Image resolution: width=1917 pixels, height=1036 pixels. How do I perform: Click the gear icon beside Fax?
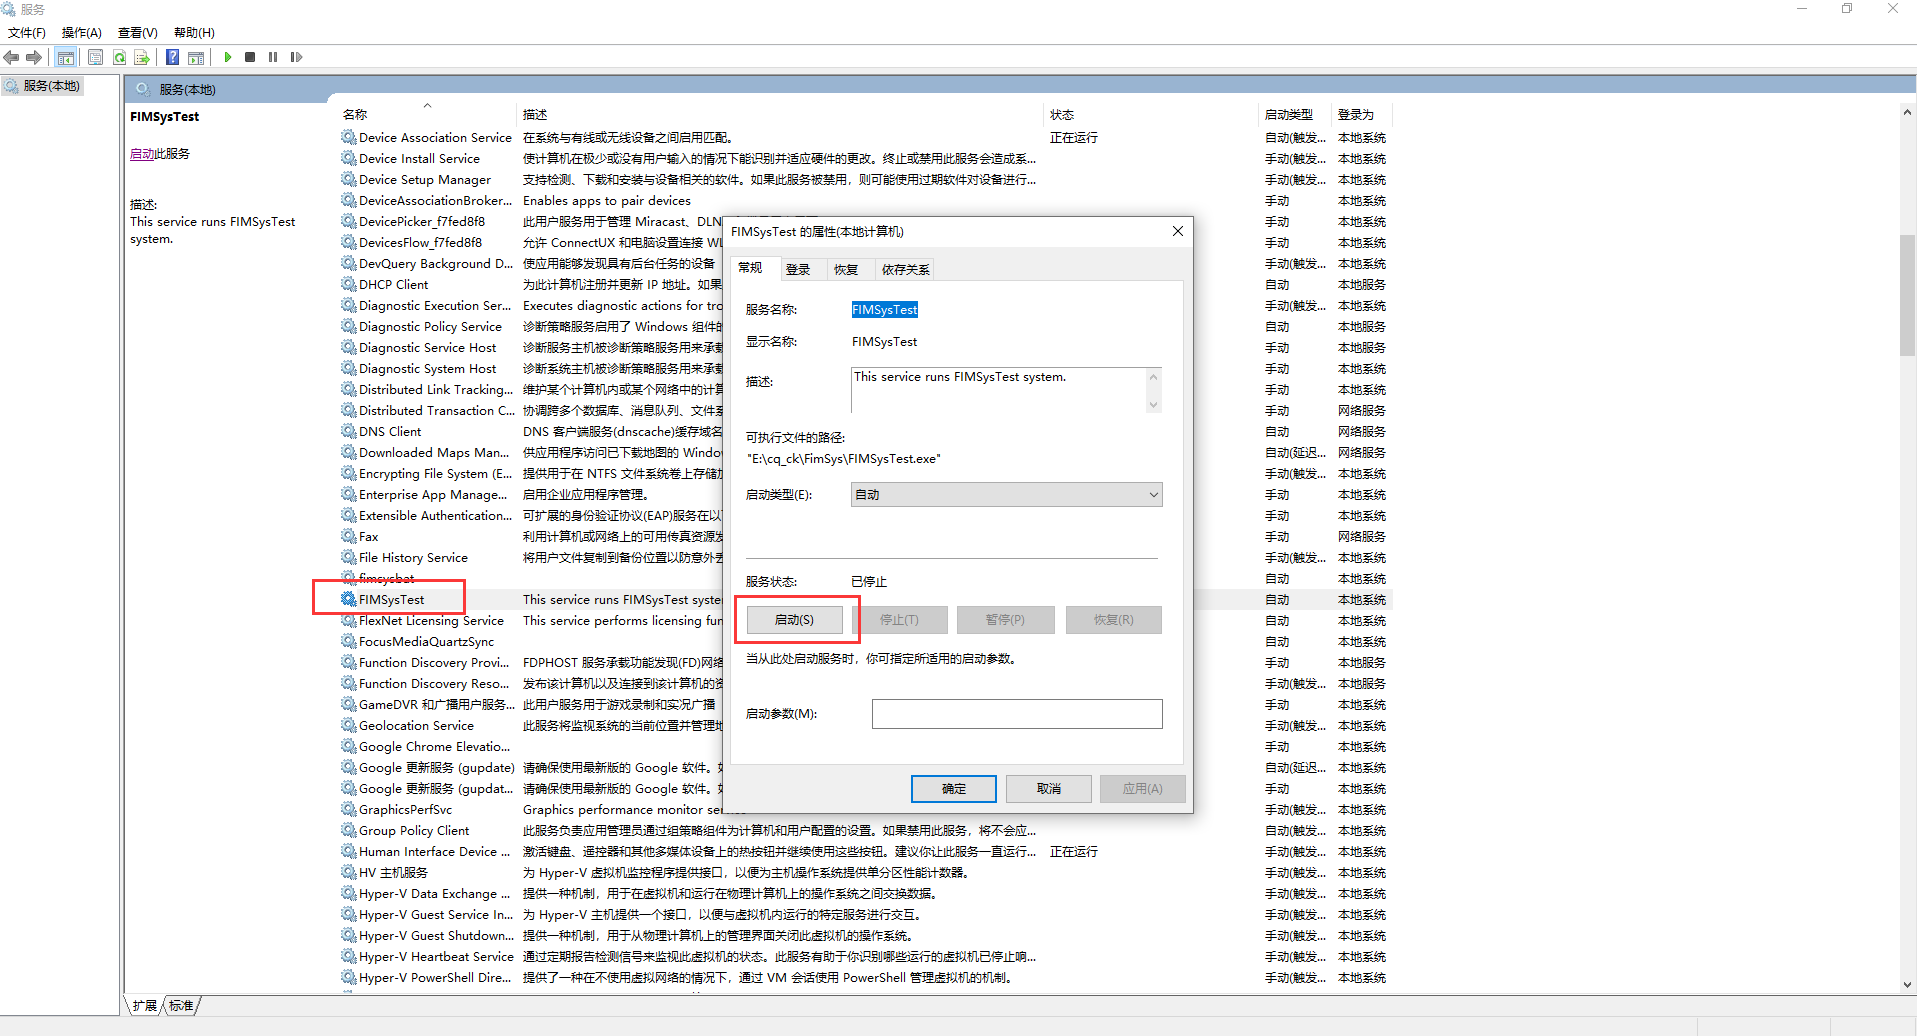(x=348, y=536)
